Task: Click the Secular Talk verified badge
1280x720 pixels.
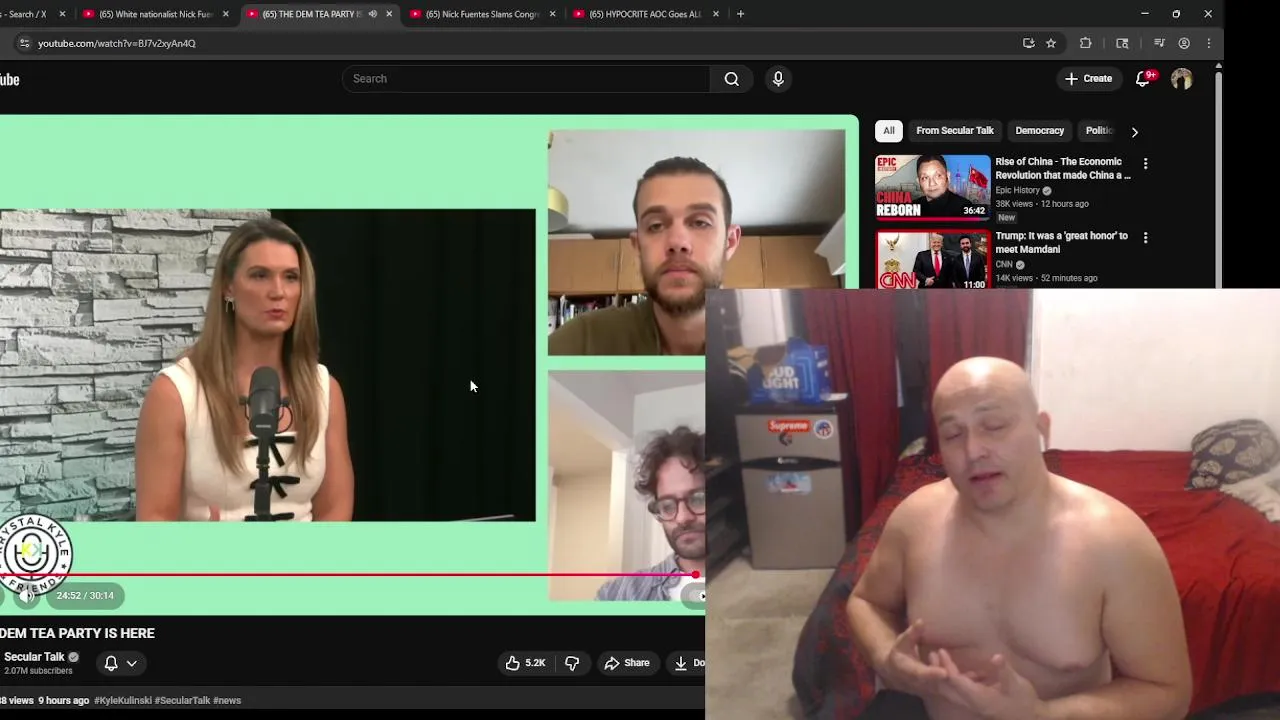Action: [x=73, y=657]
